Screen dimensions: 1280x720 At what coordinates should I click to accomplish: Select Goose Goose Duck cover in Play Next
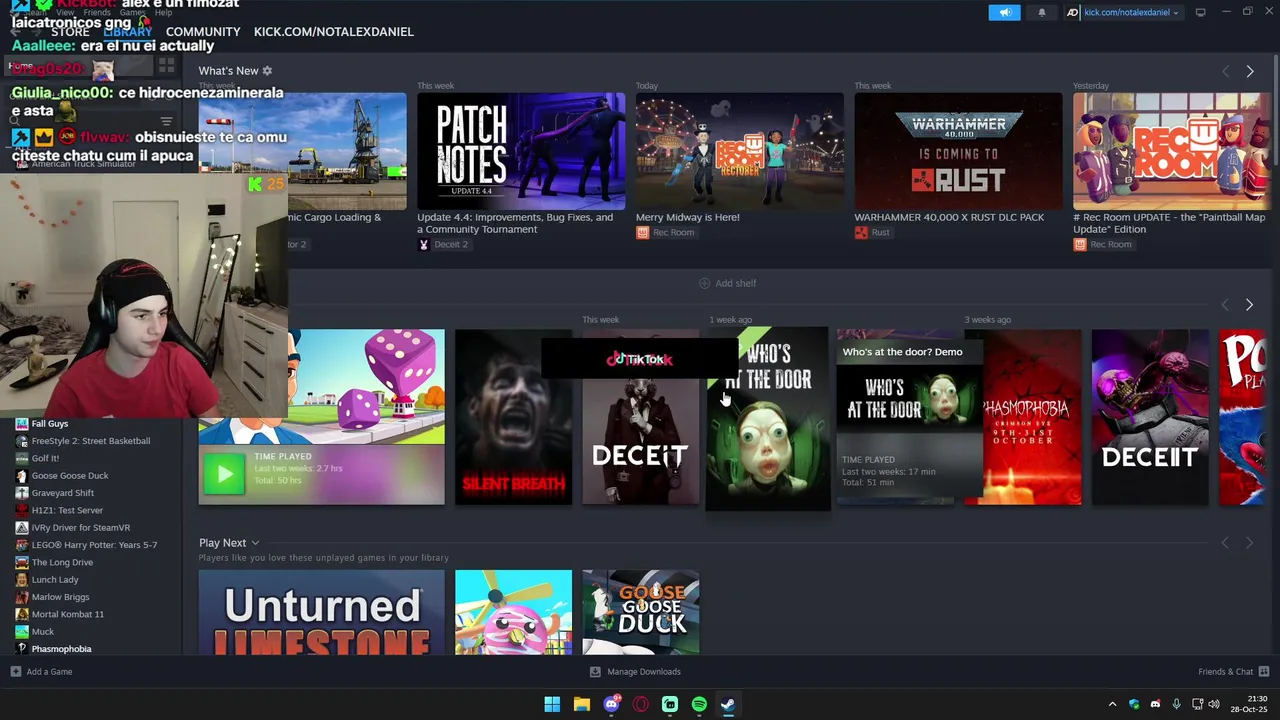(641, 612)
